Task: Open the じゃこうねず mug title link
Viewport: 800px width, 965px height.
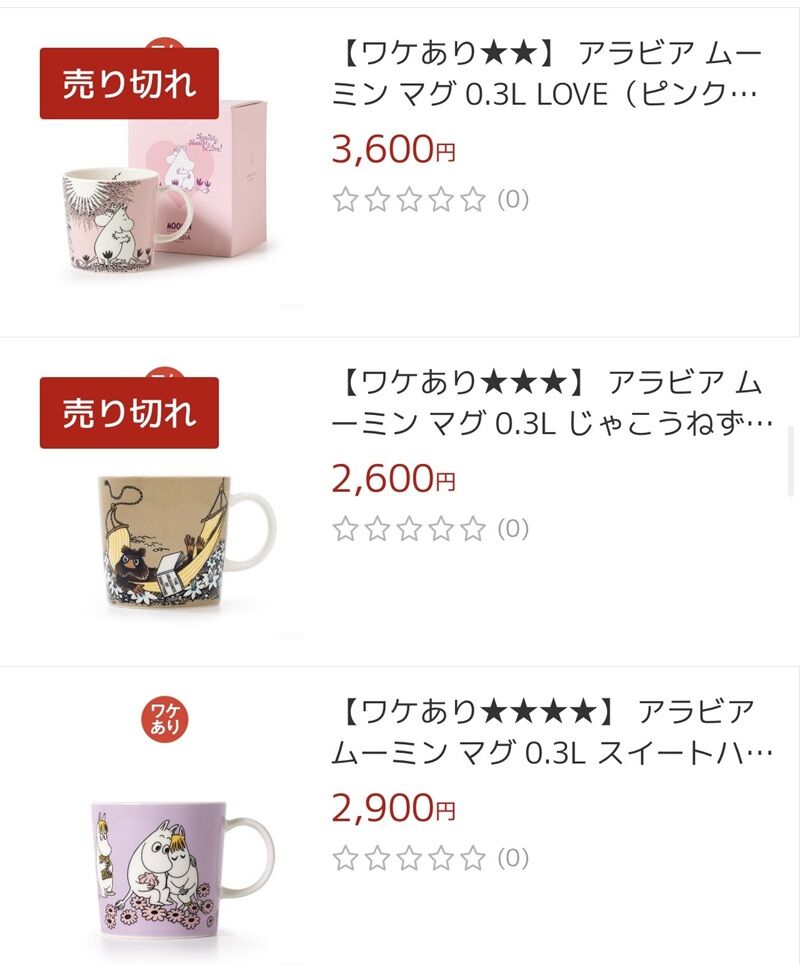Action: coord(551,403)
